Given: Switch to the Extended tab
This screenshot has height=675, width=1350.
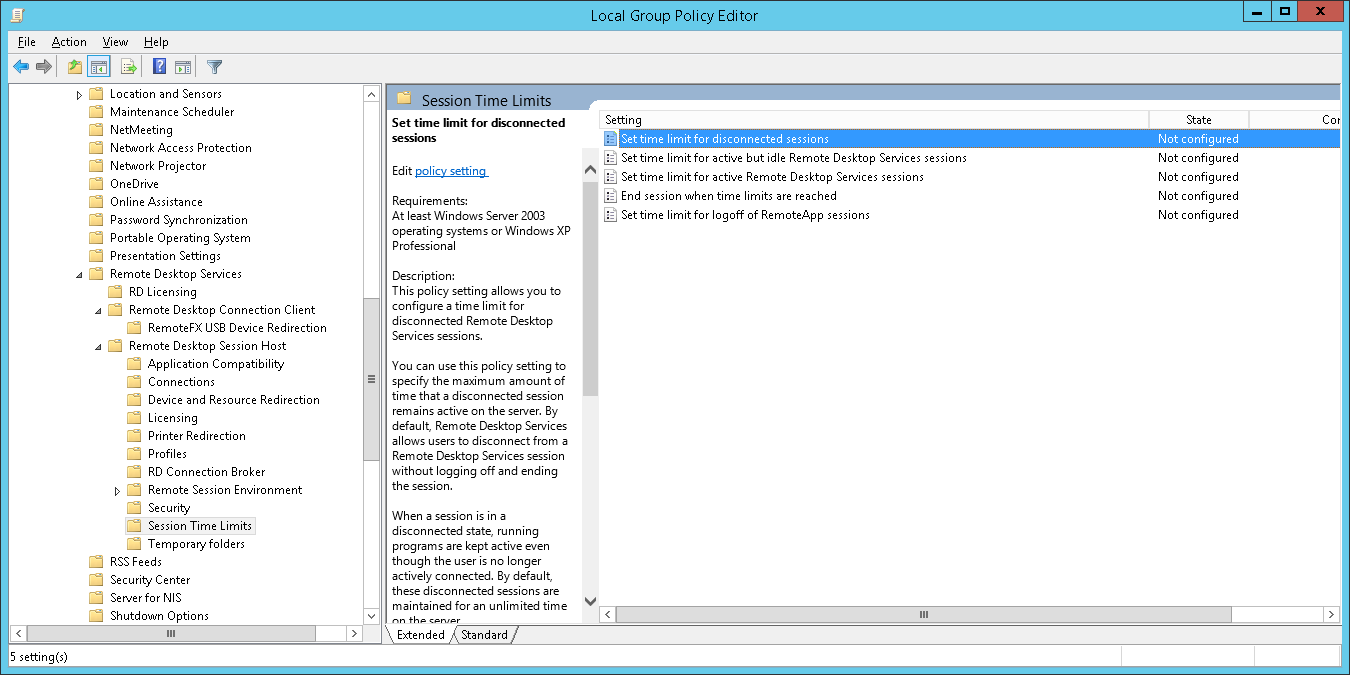Looking at the screenshot, I should (420, 635).
